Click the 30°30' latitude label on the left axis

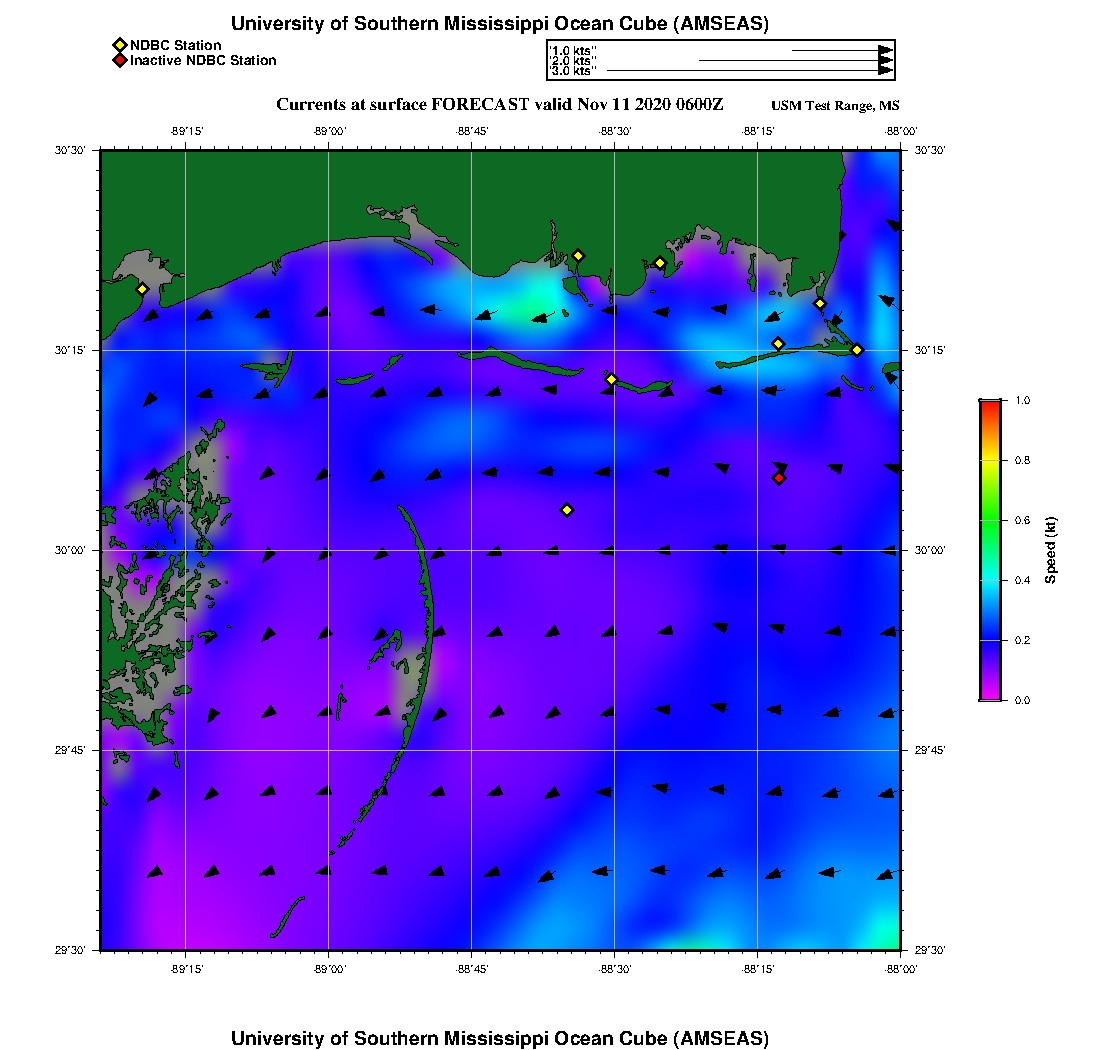click(x=70, y=150)
